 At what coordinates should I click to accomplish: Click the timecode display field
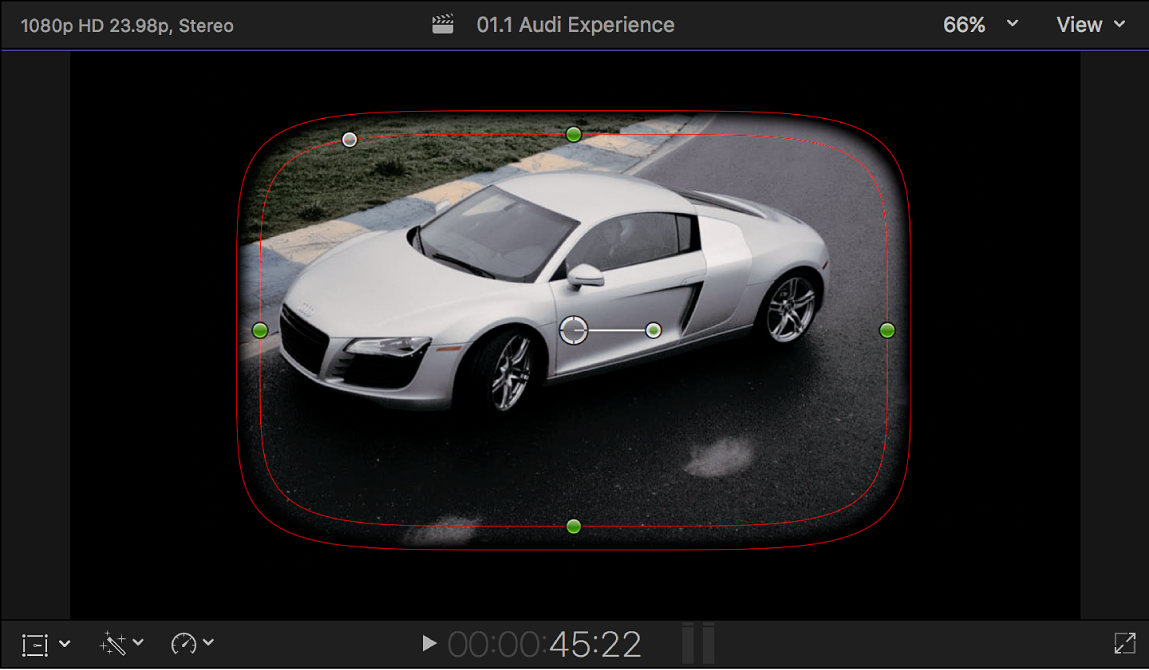point(580,643)
